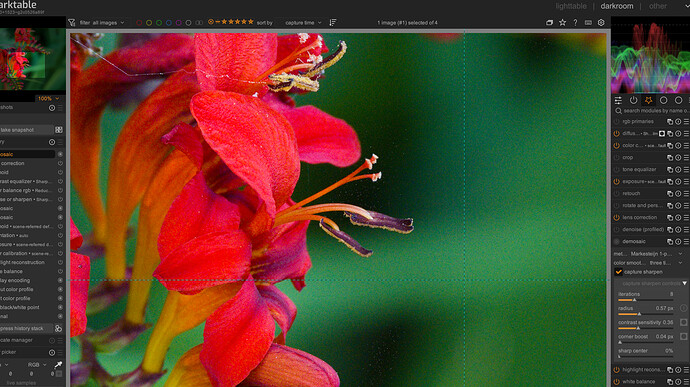This screenshot has width=690, height=387.
Task: Enable the capture sharpen checkbox
Action: (619, 272)
